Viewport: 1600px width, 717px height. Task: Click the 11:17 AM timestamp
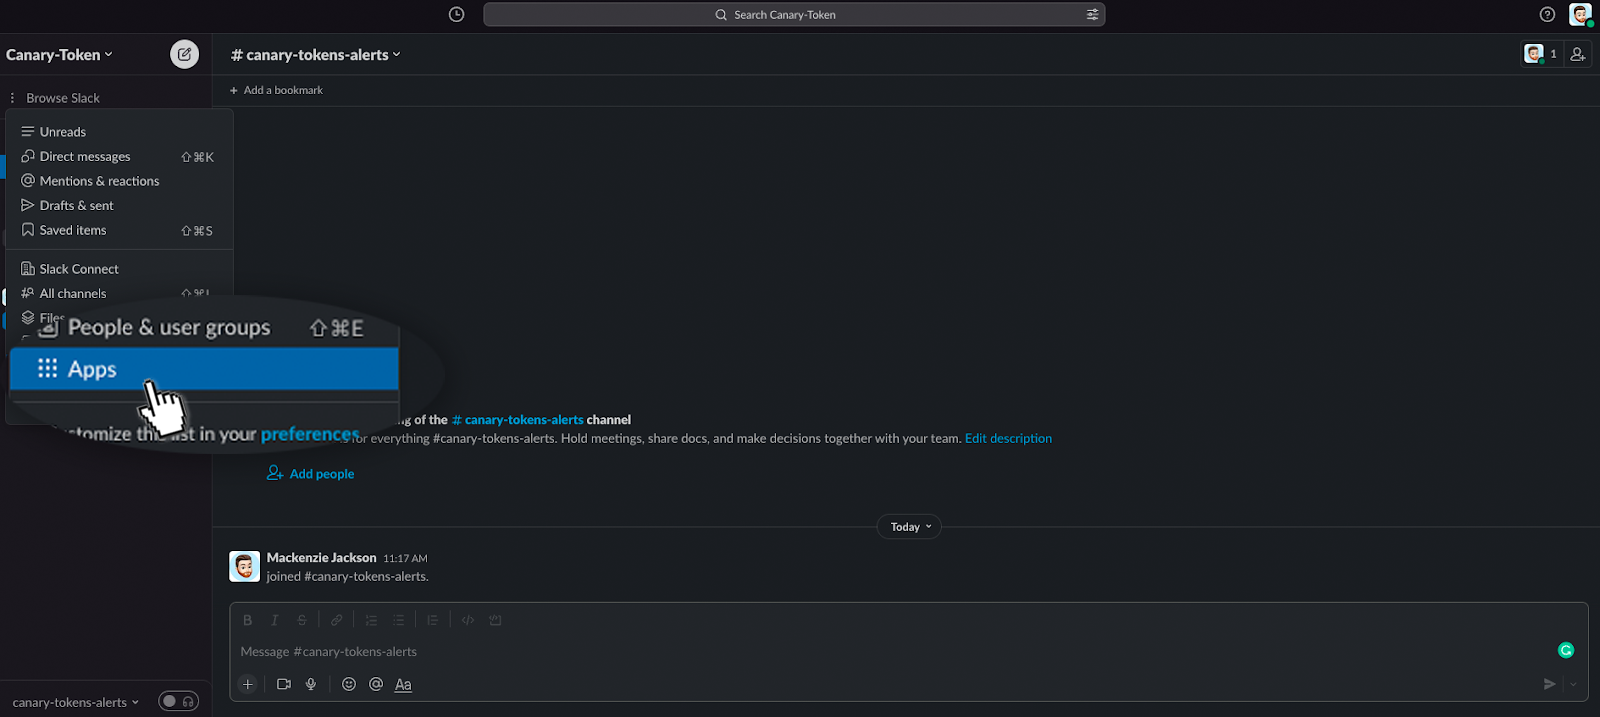point(405,559)
